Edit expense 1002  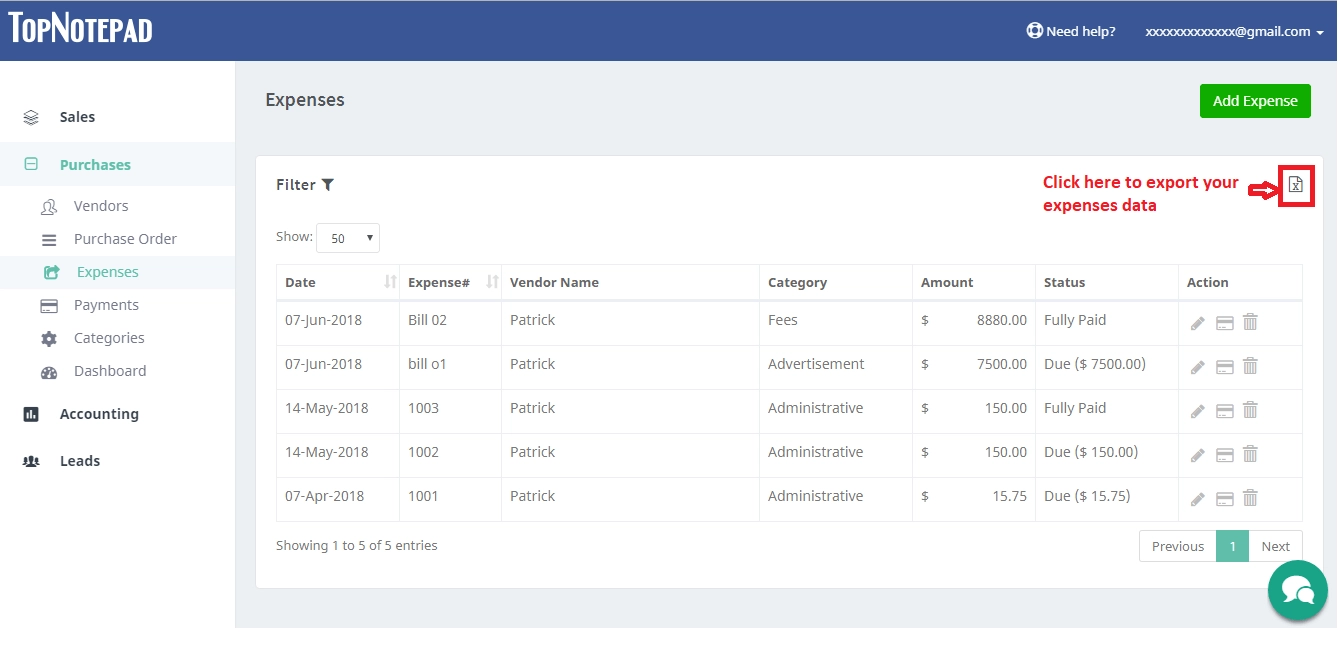[1198, 455]
